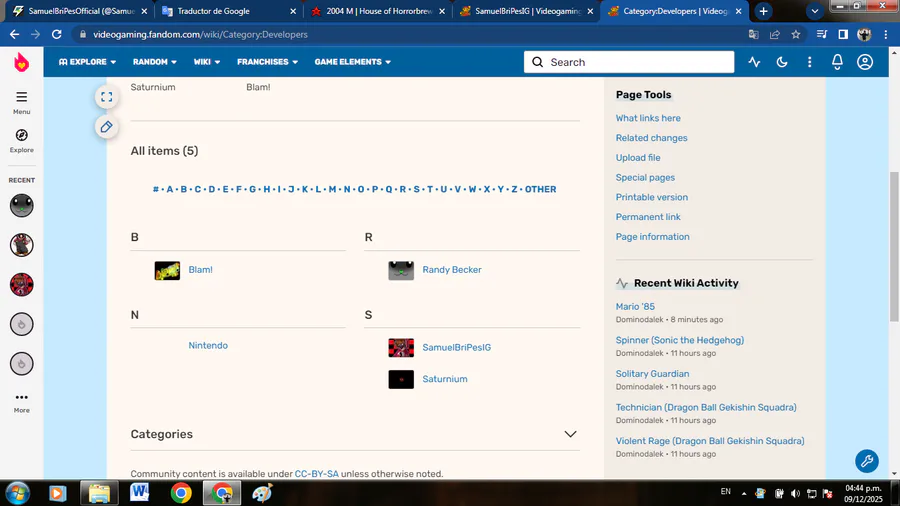The image size is (900, 506).
Task: Click the browser address bar URL
Action: tap(200, 34)
